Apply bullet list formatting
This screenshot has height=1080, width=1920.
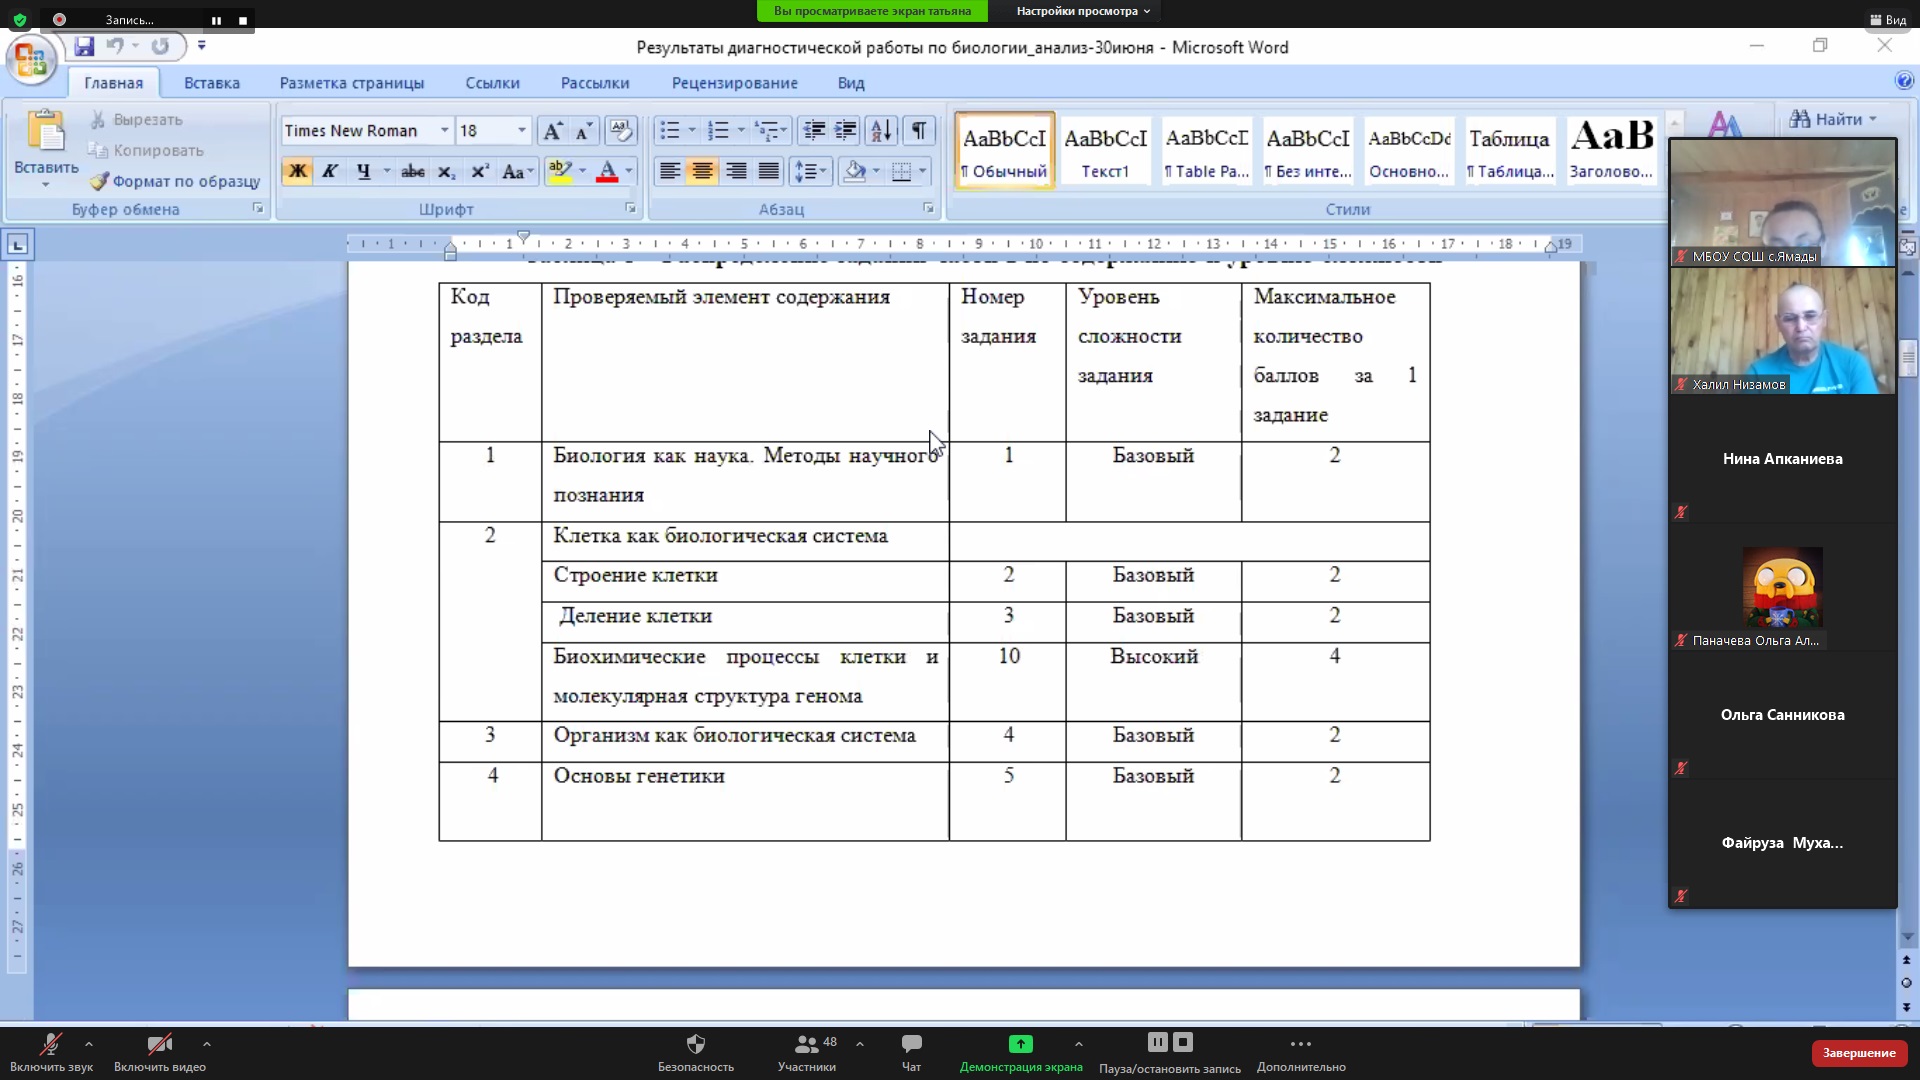click(x=669, y=131)
